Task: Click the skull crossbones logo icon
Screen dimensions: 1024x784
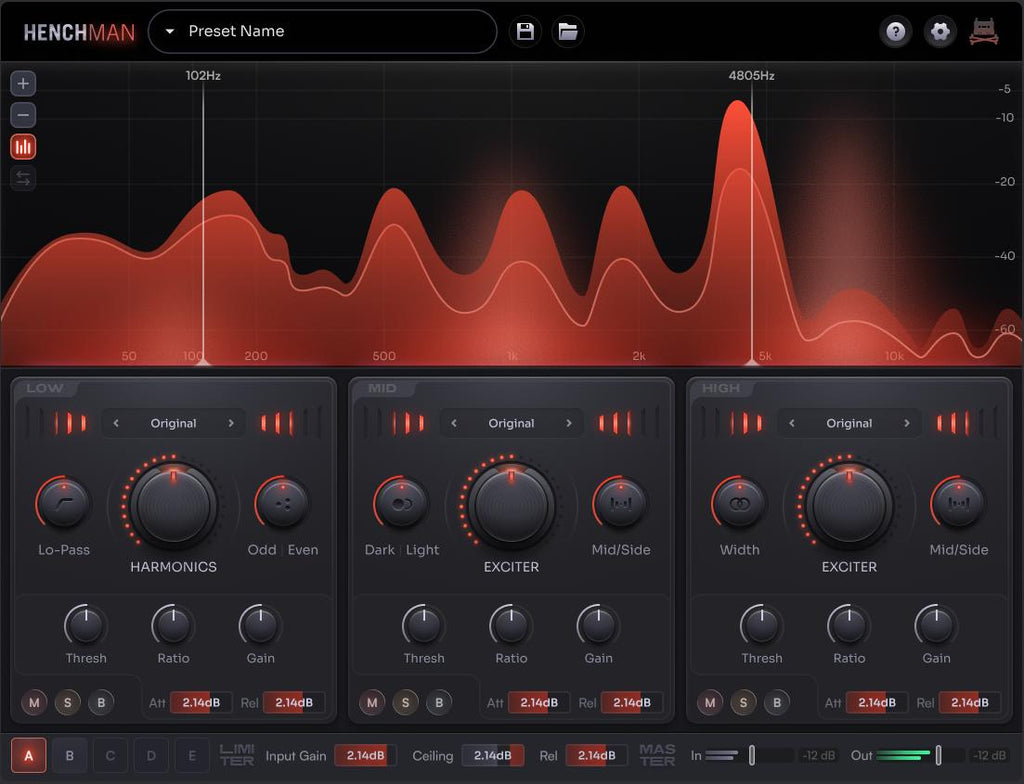Action: pyautogui.click(x=984, y=31)
